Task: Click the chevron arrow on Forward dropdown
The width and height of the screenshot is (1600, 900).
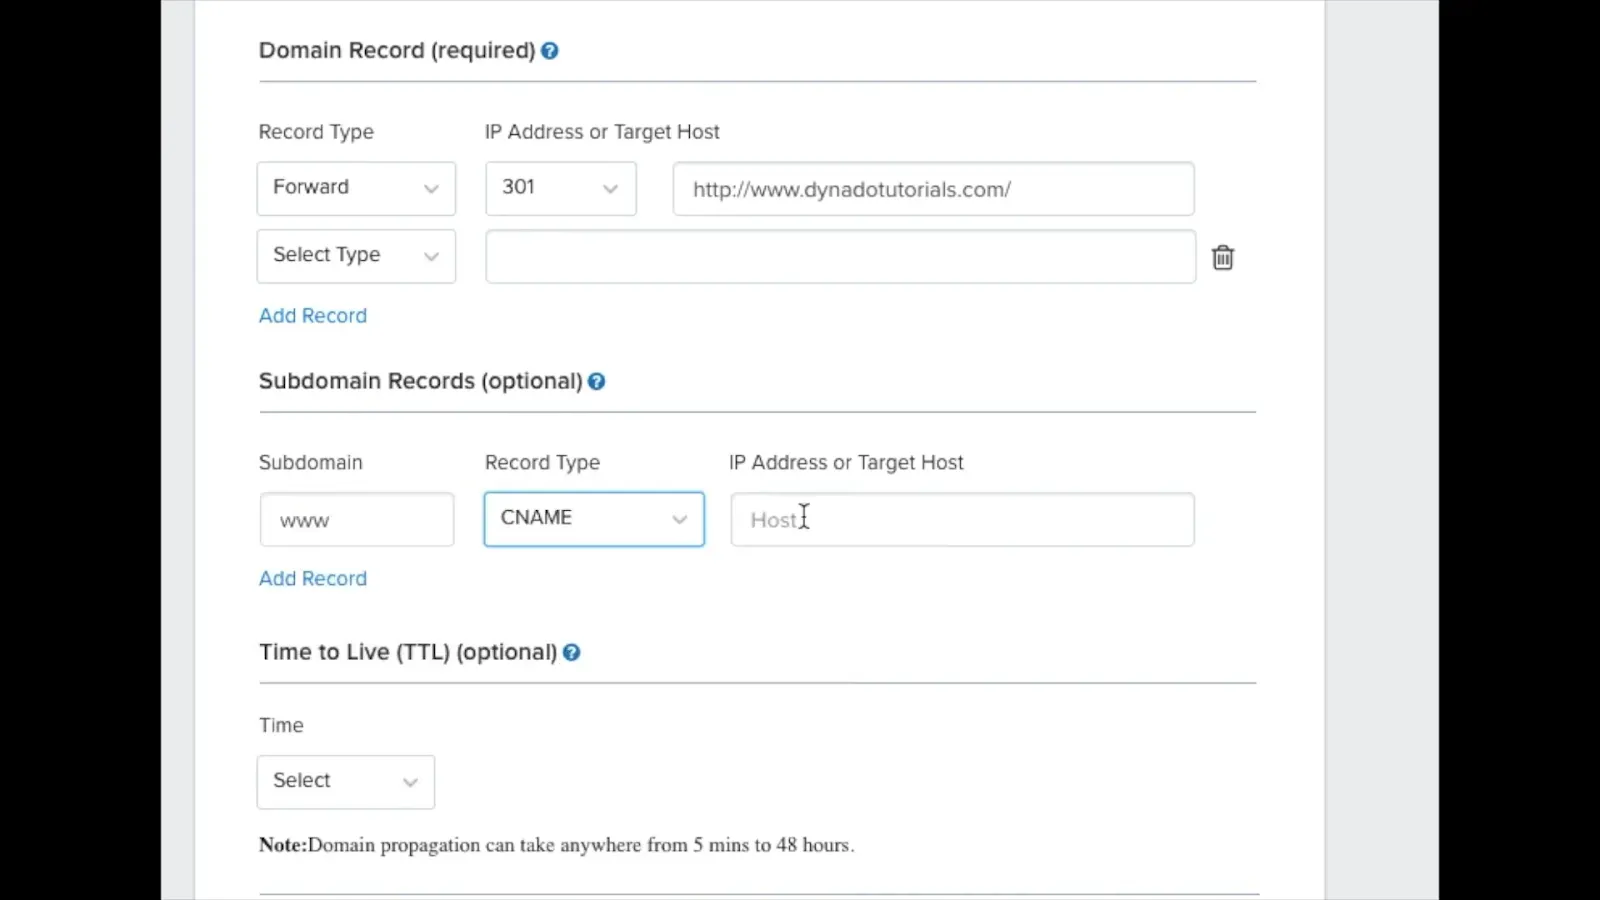Action: click(431, 189)
